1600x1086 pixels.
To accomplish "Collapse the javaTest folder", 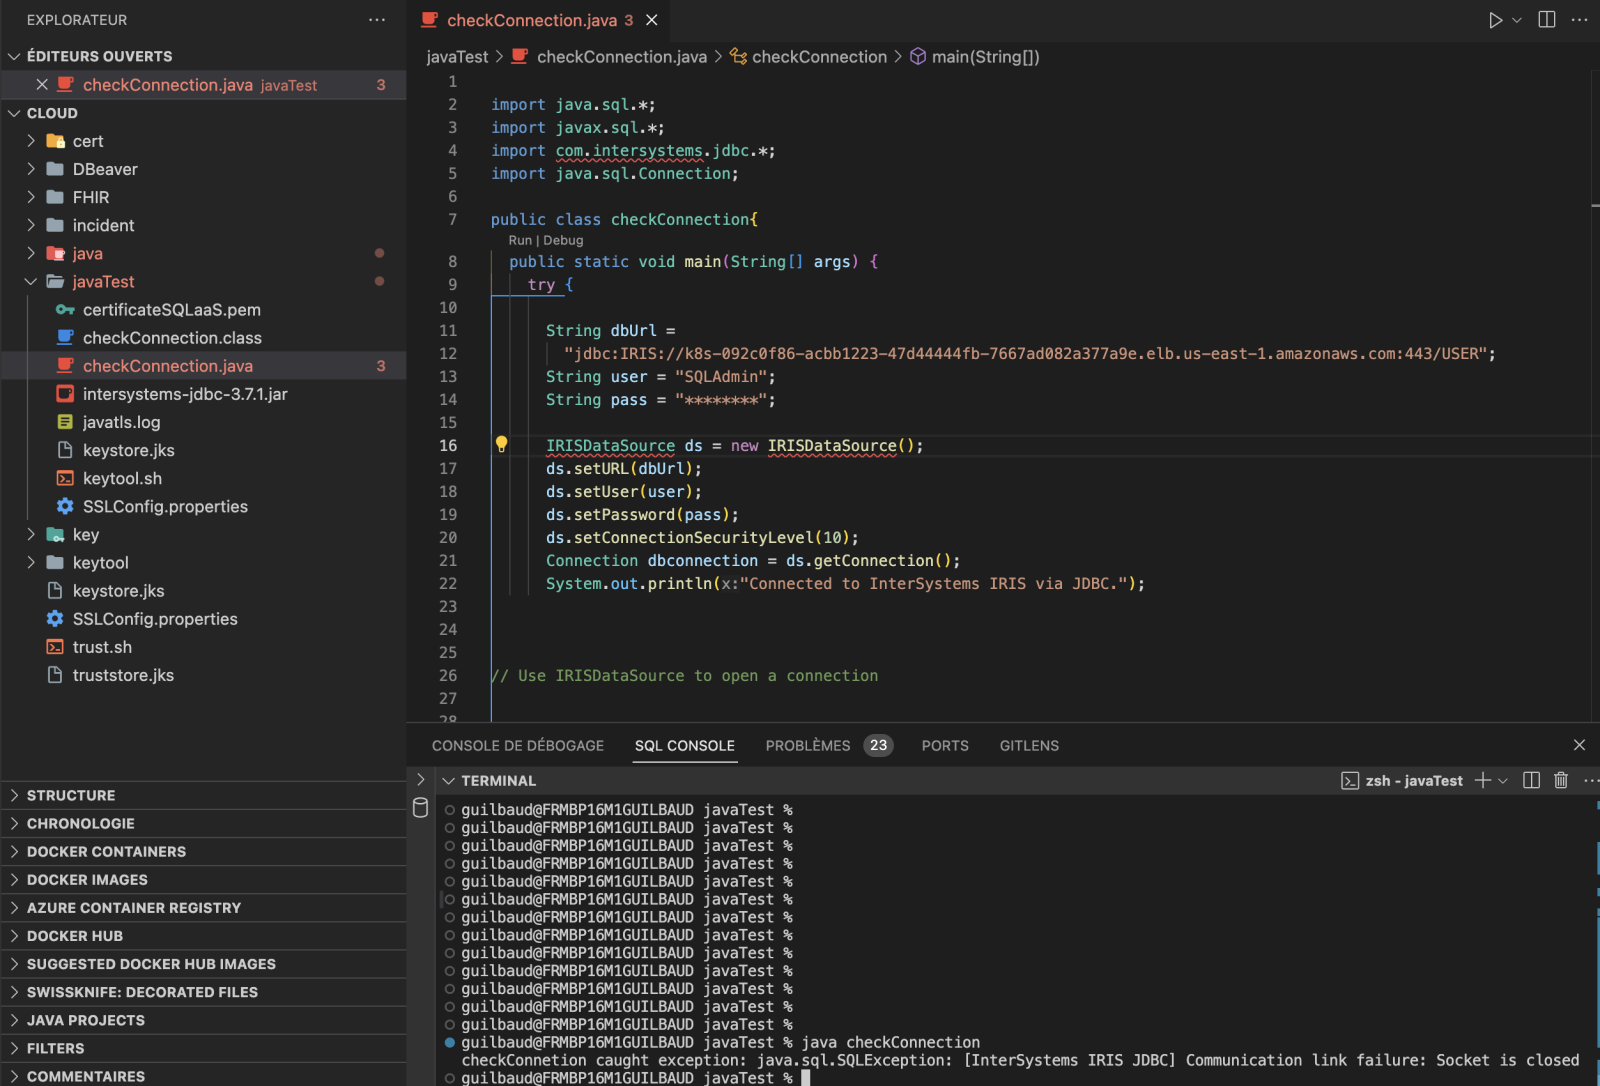I will pyautogui.click(x=31, y=282).
